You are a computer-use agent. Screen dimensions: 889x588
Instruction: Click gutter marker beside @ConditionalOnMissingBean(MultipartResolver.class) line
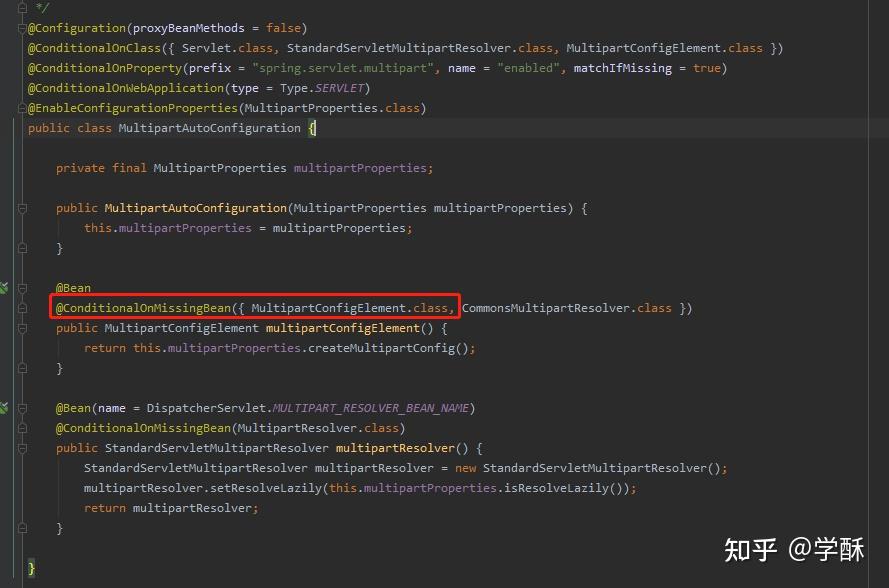pos(22,428)
